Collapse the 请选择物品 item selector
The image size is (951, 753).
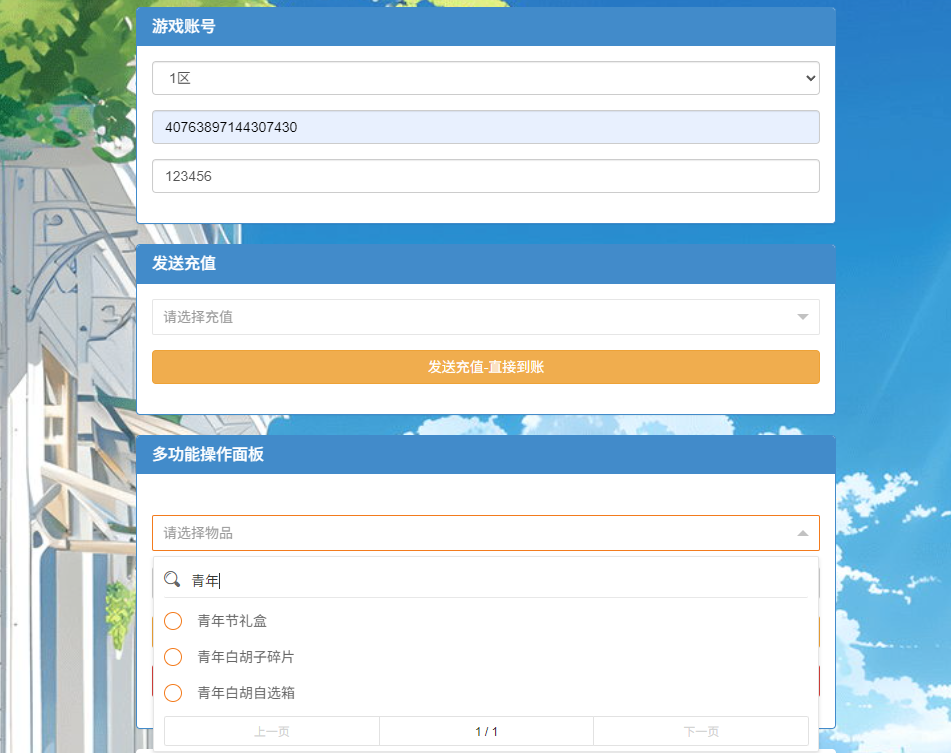point(485,533)
